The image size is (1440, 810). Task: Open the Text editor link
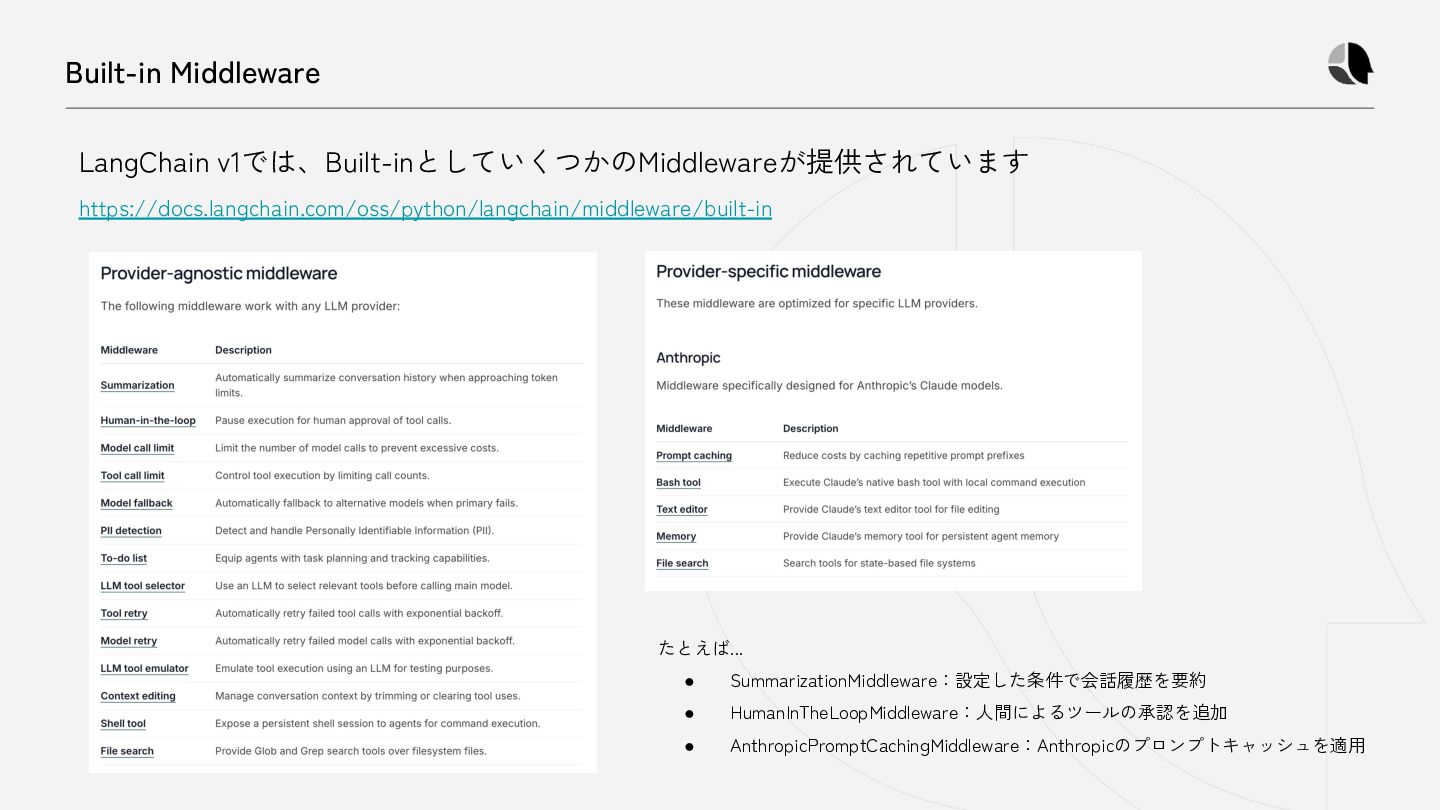coord(682,509)
